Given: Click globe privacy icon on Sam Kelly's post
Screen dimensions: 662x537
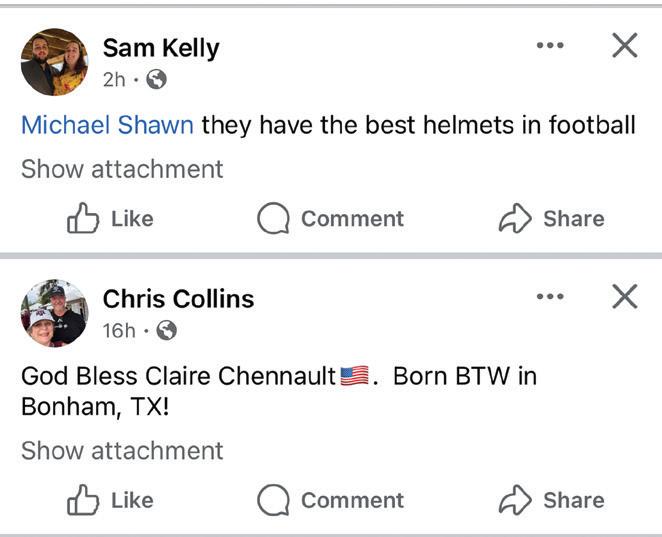Looking at the screenshot, I should [x=156, y=79].
